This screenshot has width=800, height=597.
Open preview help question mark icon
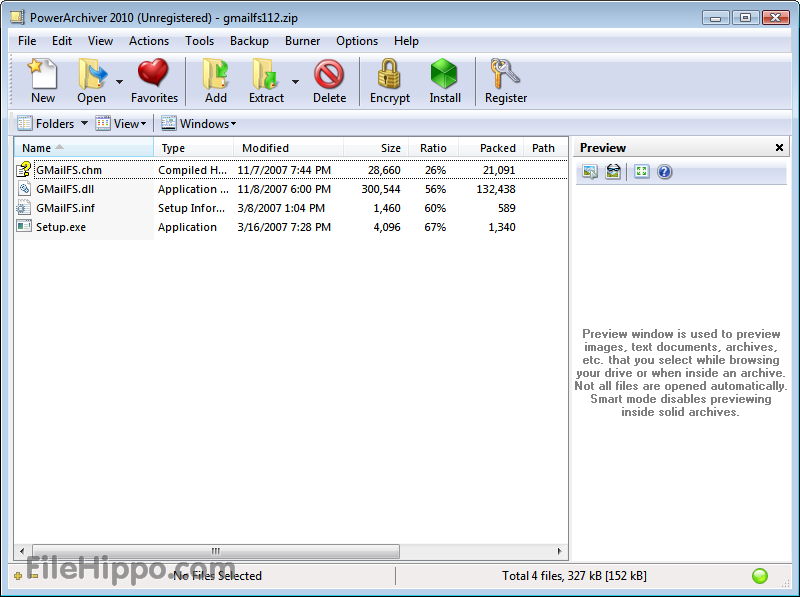pos(664,171)
